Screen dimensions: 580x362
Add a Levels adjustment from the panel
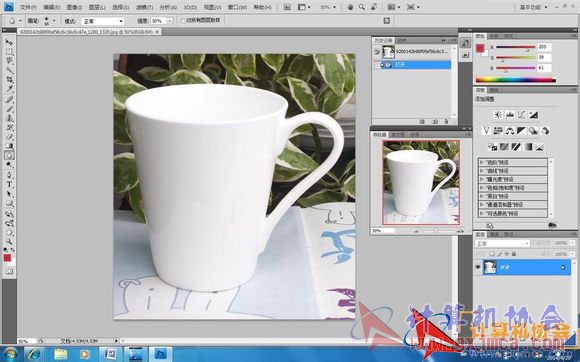coord(510,115)
